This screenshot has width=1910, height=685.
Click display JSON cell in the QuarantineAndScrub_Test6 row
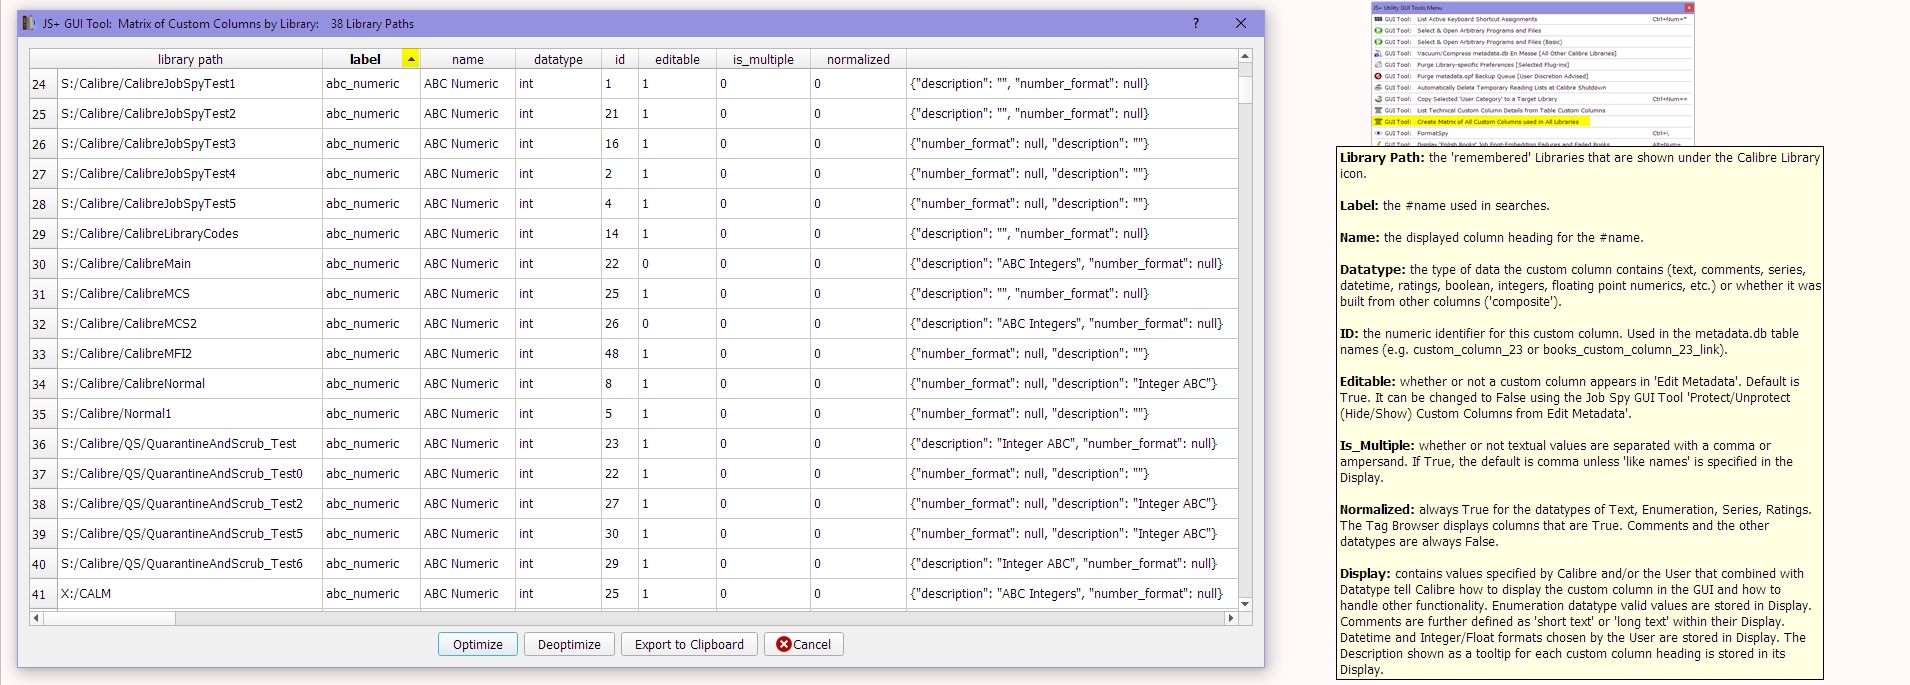pos(1072,564)
